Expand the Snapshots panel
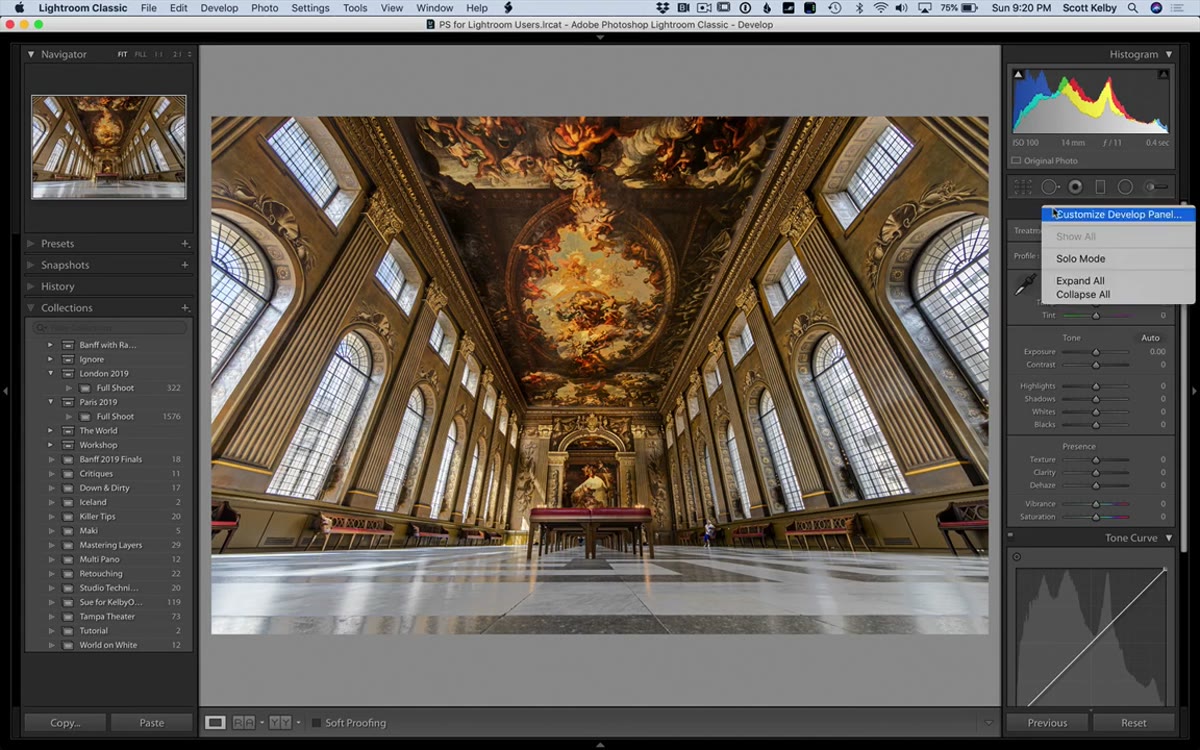This screenshot has width=1200, height=750. pyautogui.click(x=31, y=265)
